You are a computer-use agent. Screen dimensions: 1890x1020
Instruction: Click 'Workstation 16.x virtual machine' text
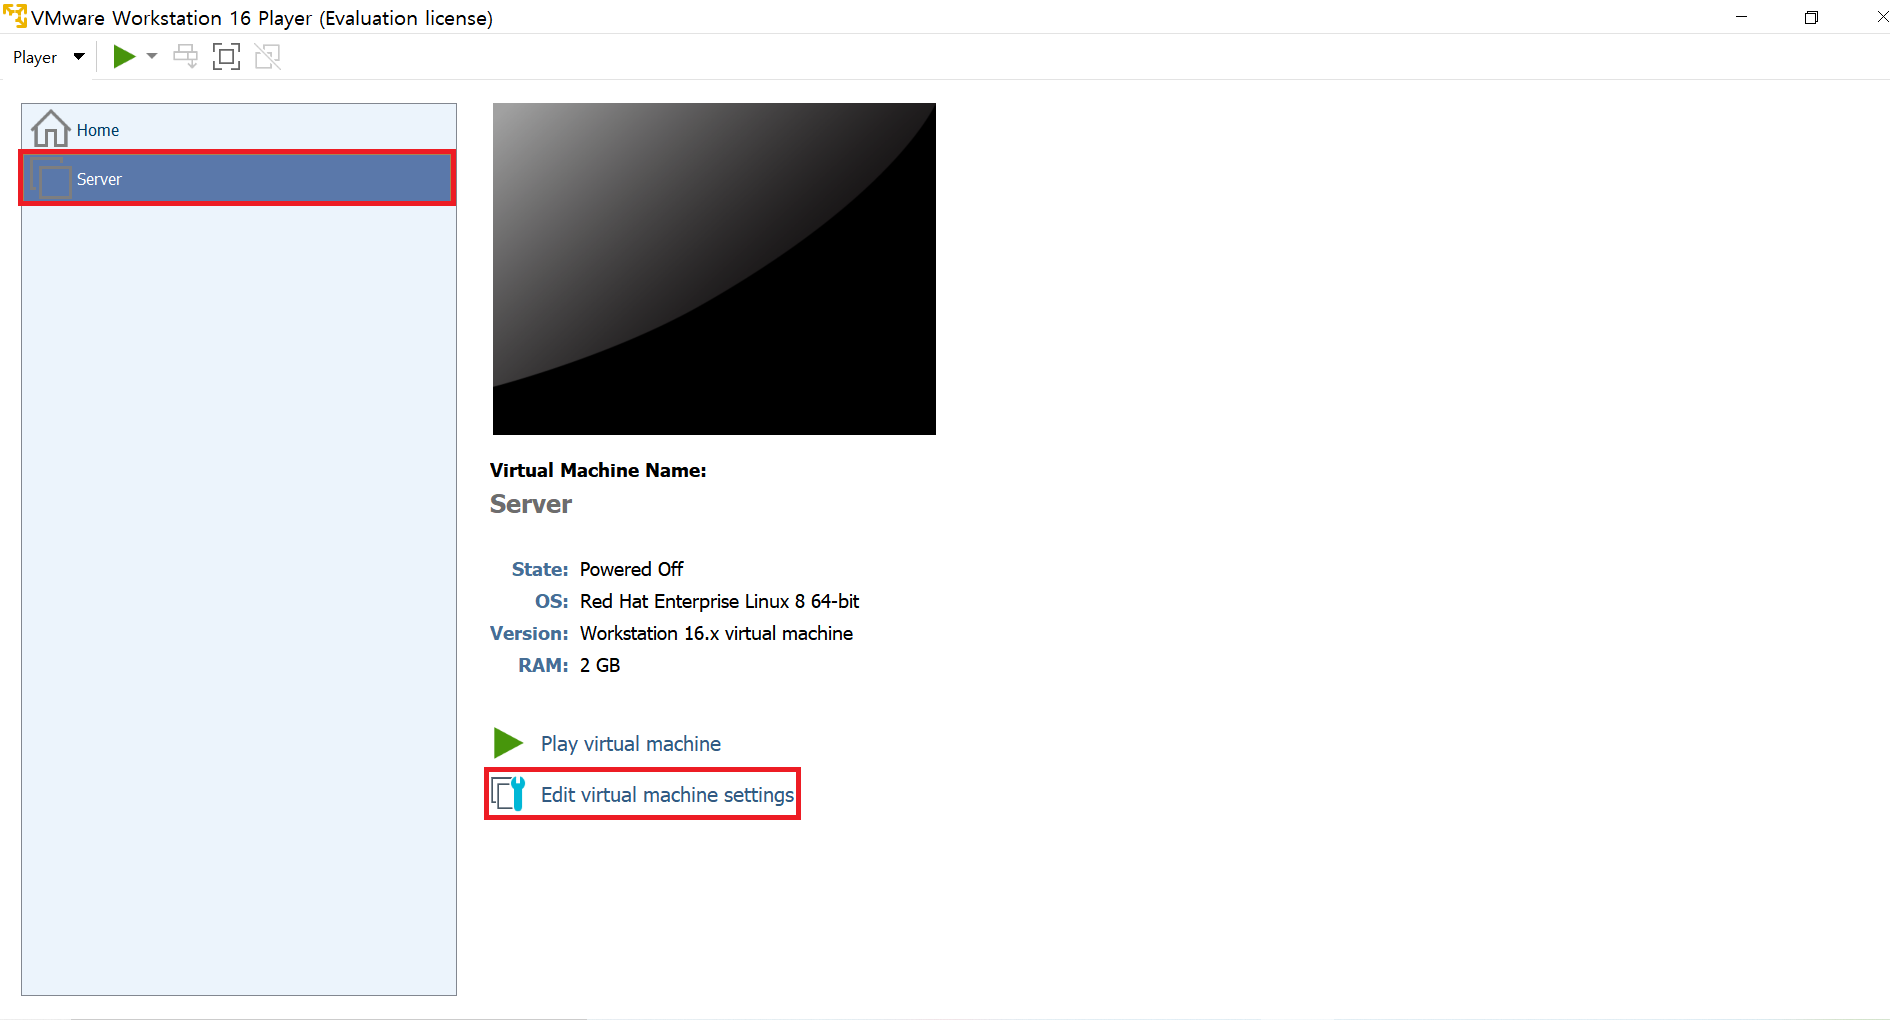tap(716, 633)
